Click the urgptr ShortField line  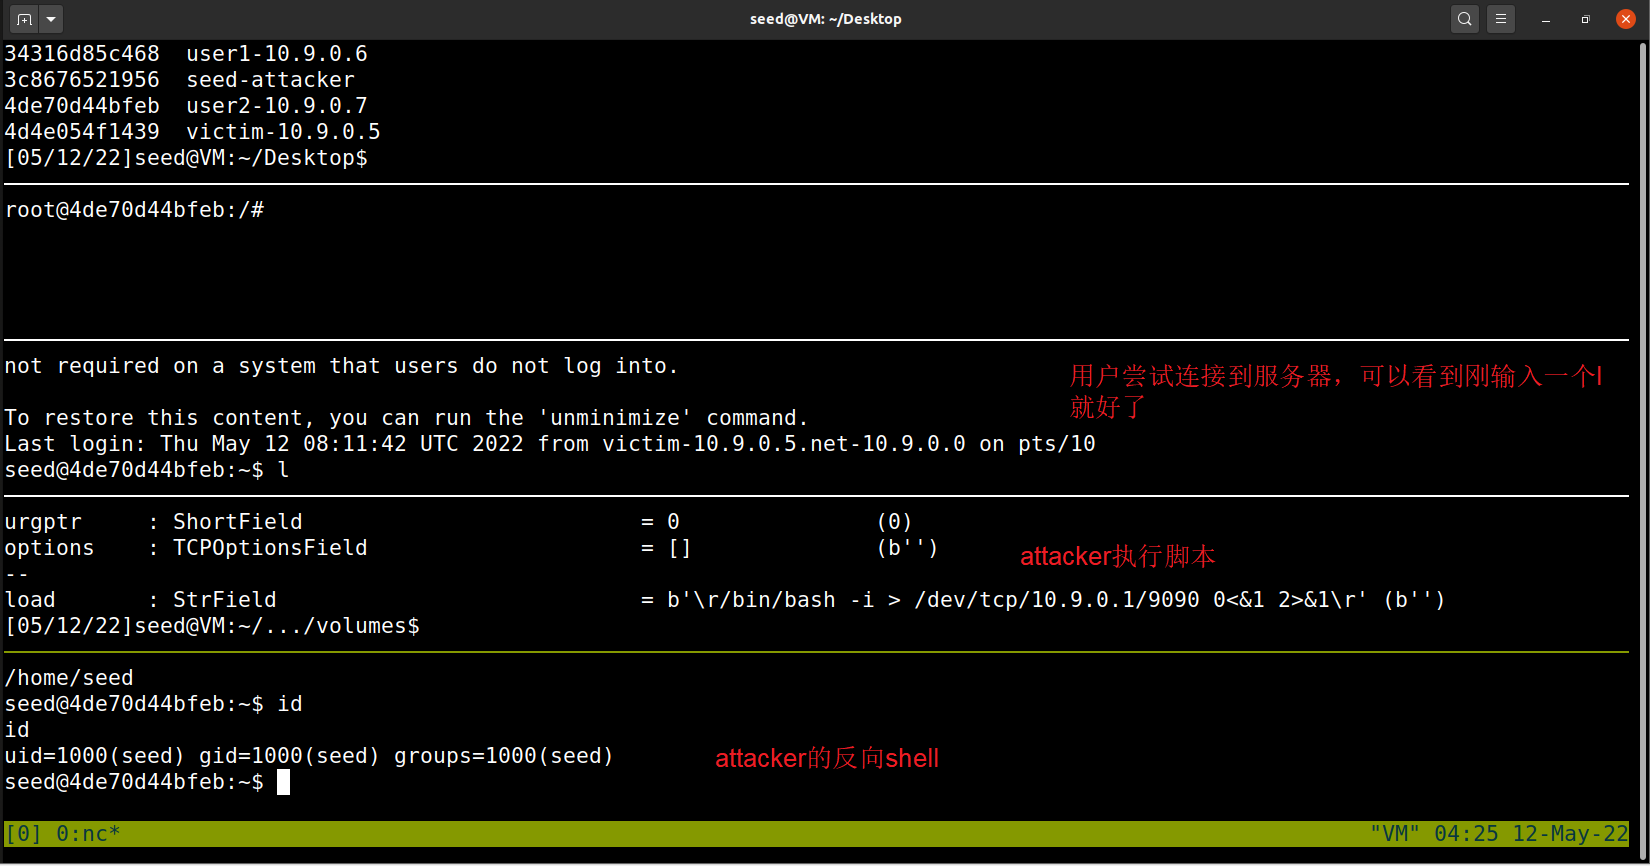[x=458, y=522]
